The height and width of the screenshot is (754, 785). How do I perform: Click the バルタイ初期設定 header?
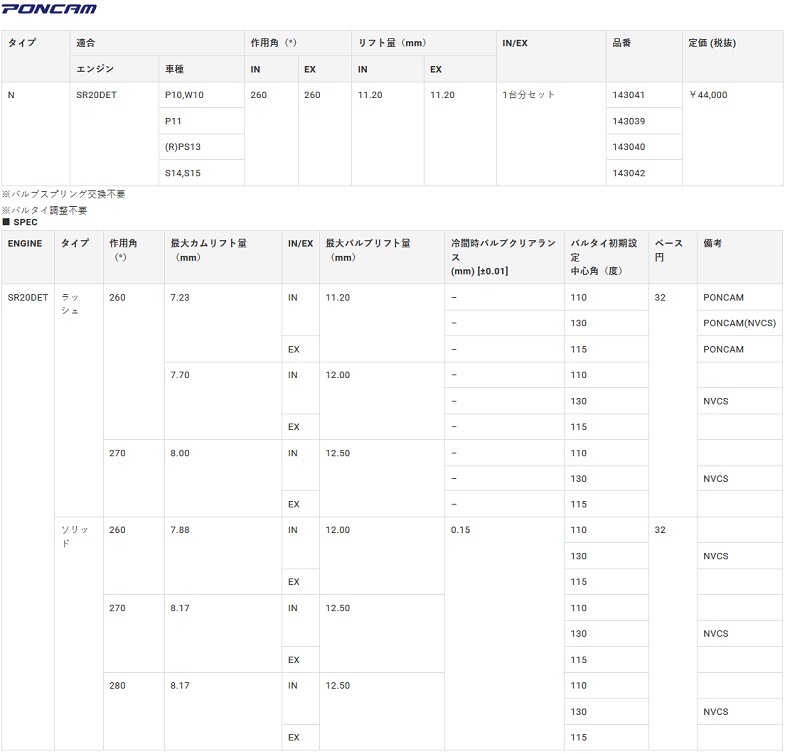pos(604,257)
